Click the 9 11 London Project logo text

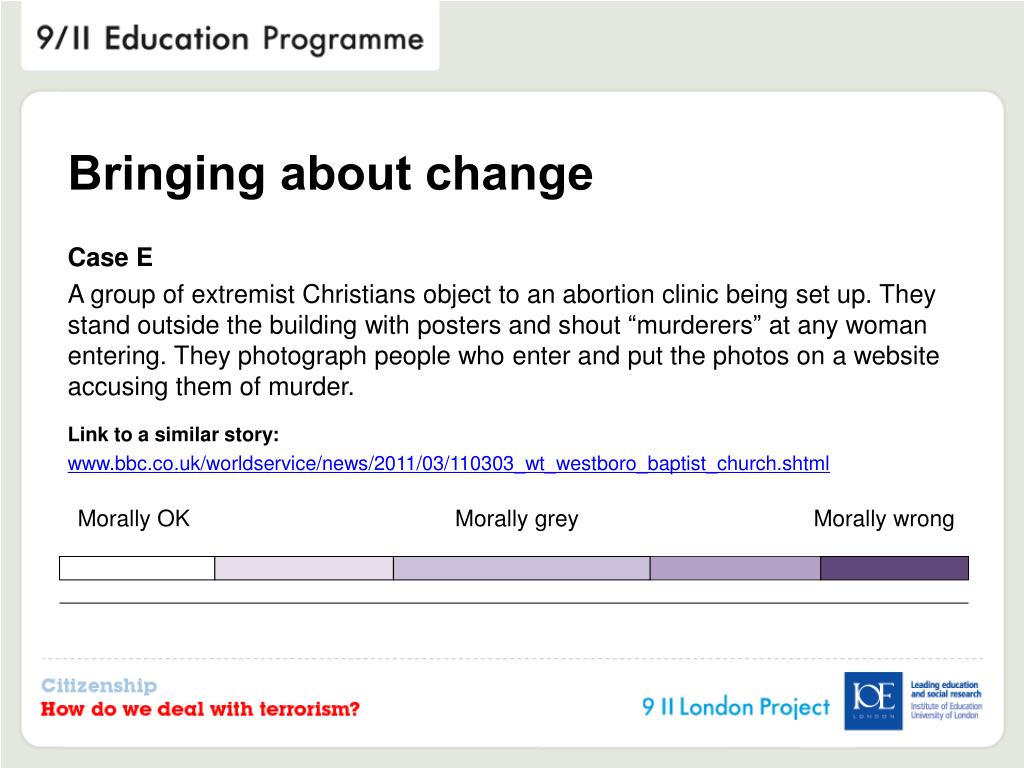click(x=736, y=707)
